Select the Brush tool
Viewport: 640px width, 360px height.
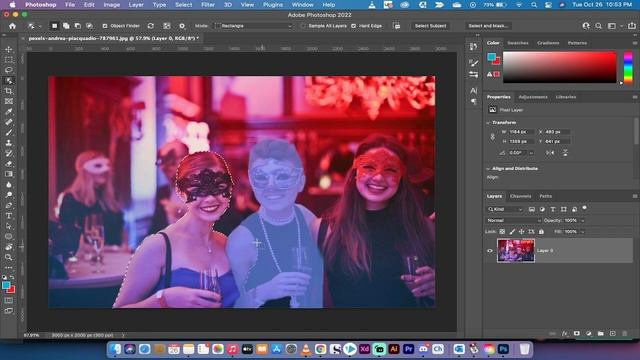9,132
